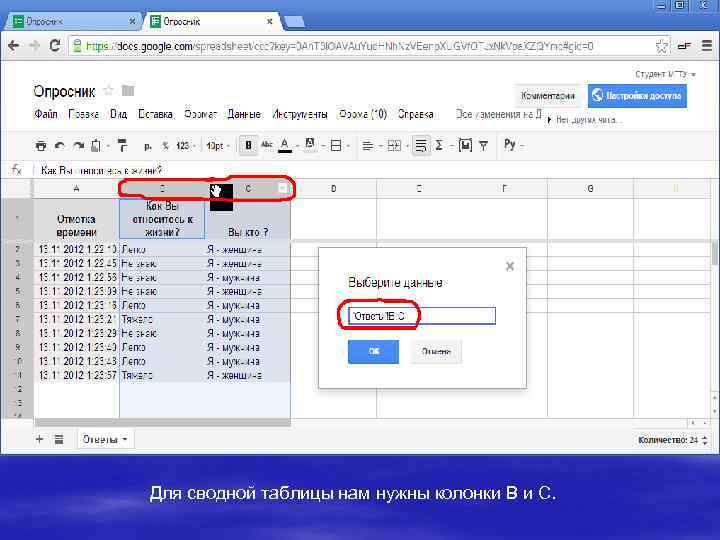Format as percent
Image resolution: width=720 pixels, height=540 pixels.
coord(165,146)
